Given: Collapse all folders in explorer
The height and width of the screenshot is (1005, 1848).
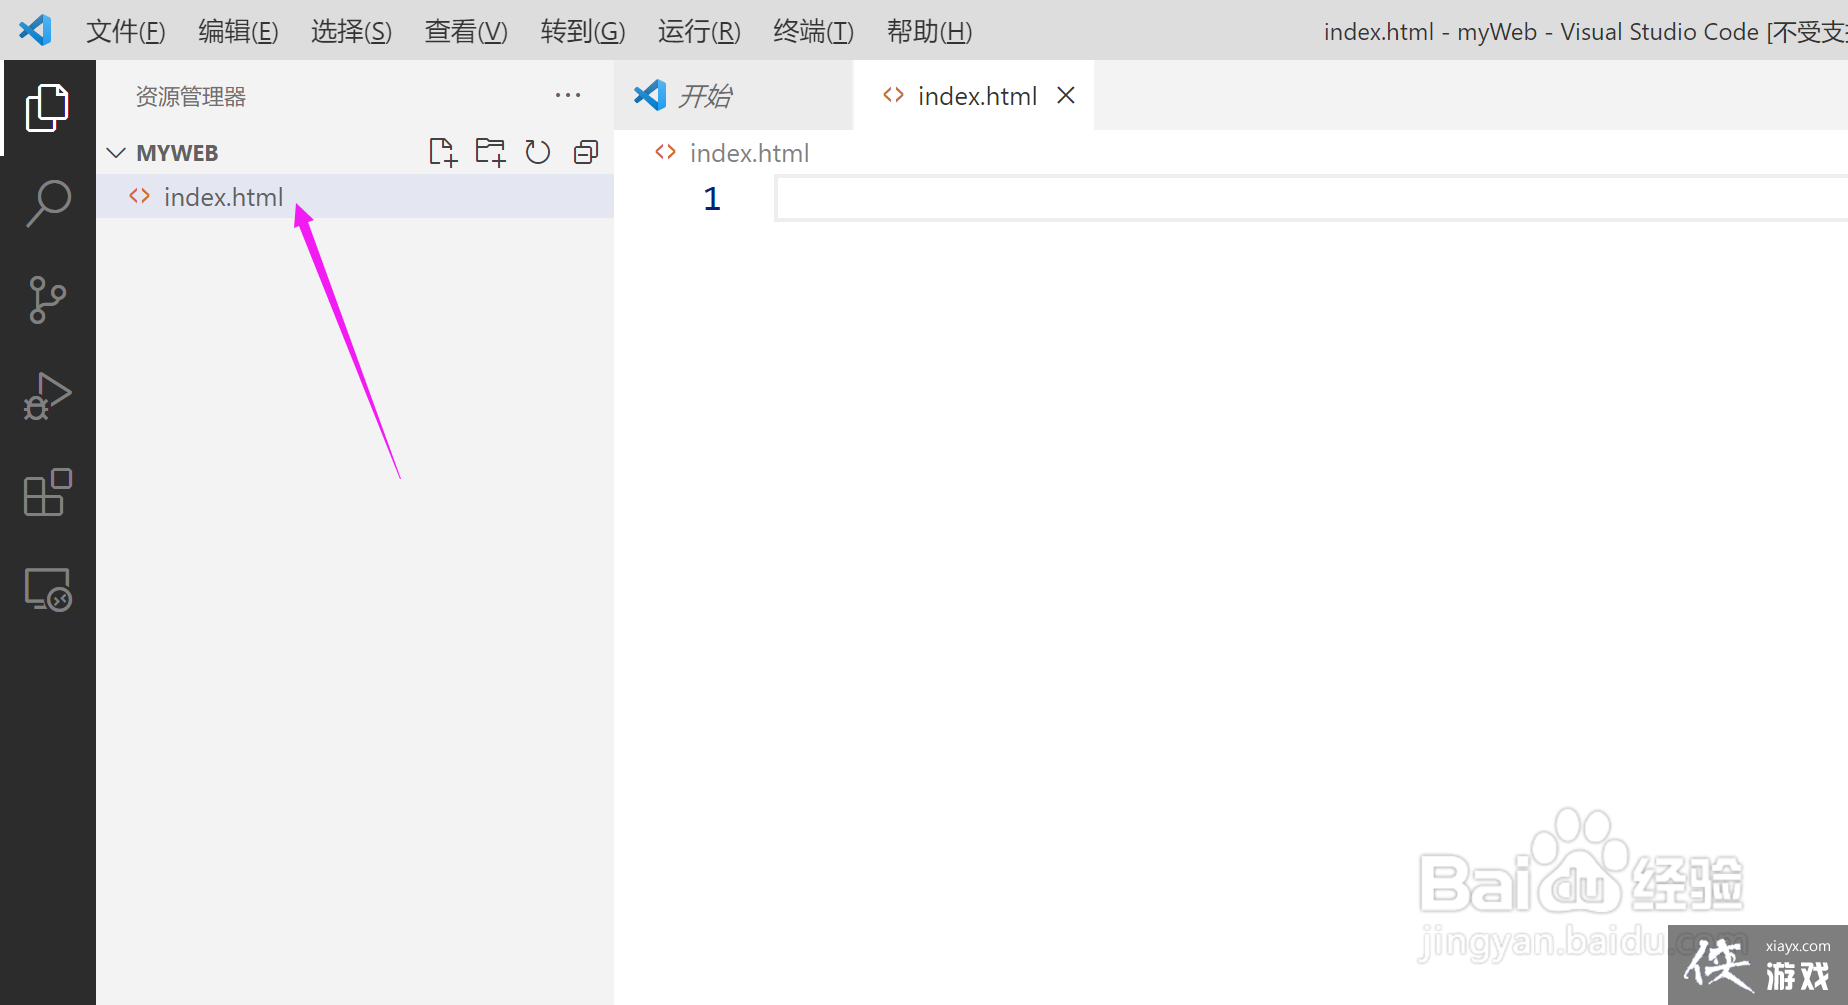Looking at the screenshot, I should (x=586, y=152).
